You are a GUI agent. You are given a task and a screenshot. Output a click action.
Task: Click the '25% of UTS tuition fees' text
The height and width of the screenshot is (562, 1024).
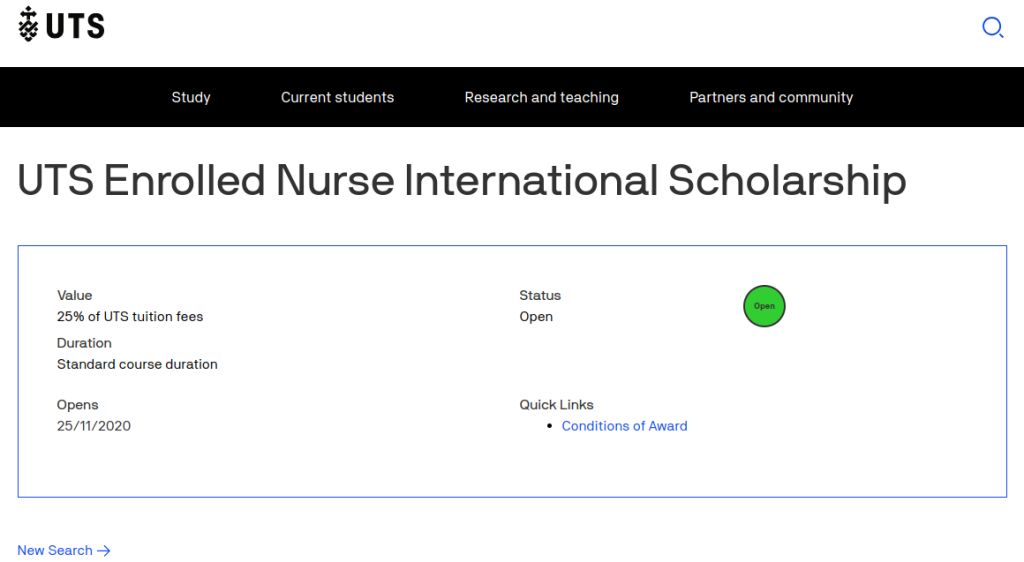point(130,317)
